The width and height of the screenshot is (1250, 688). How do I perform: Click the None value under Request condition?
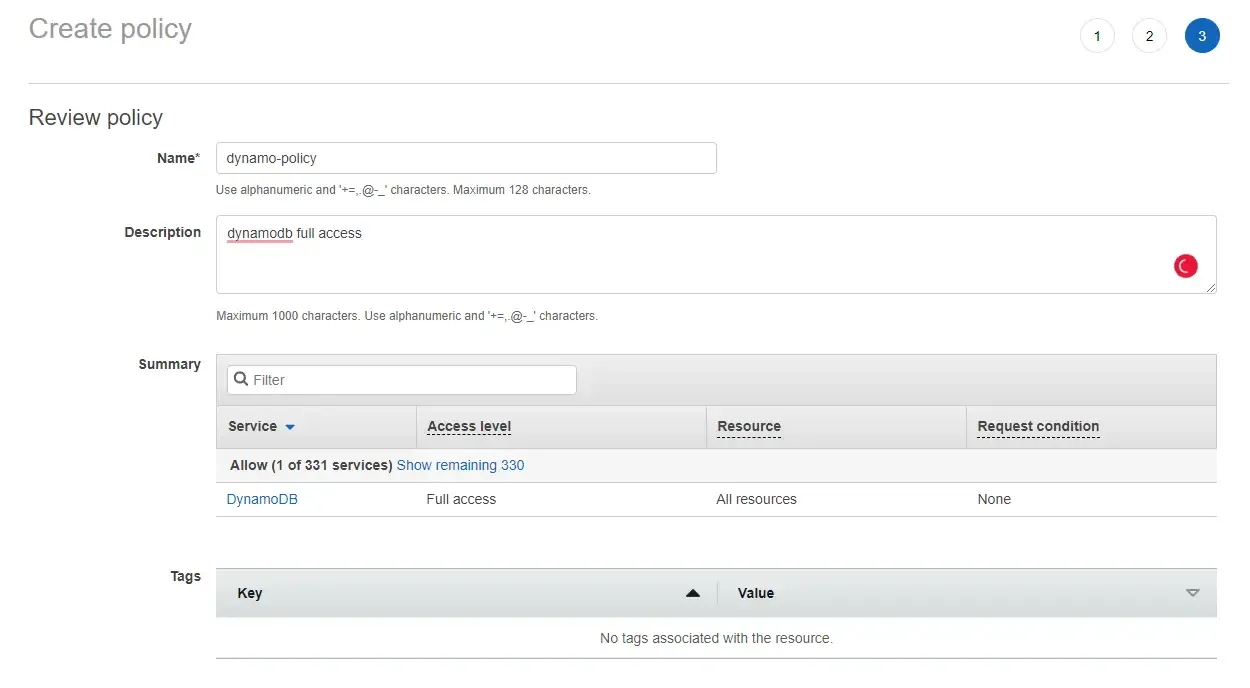[x=994, y=499]
